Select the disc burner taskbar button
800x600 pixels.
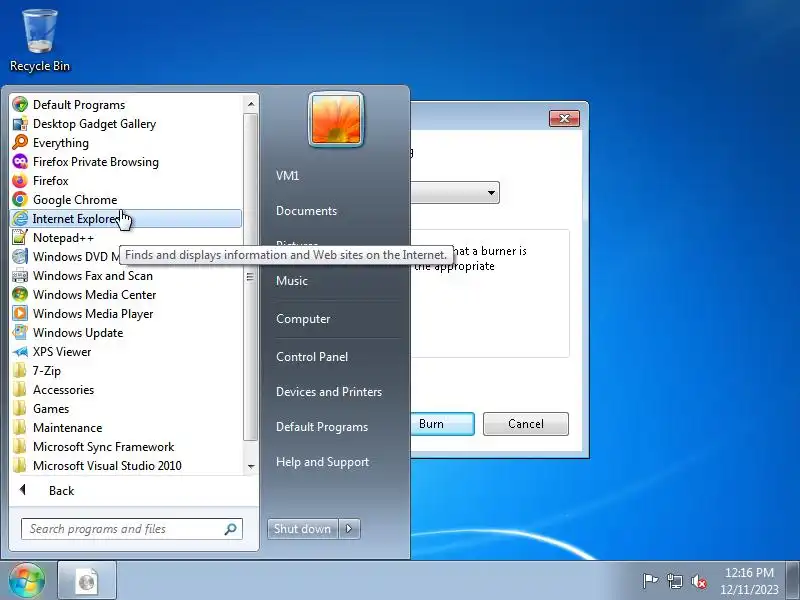click(x=87, y=581)
